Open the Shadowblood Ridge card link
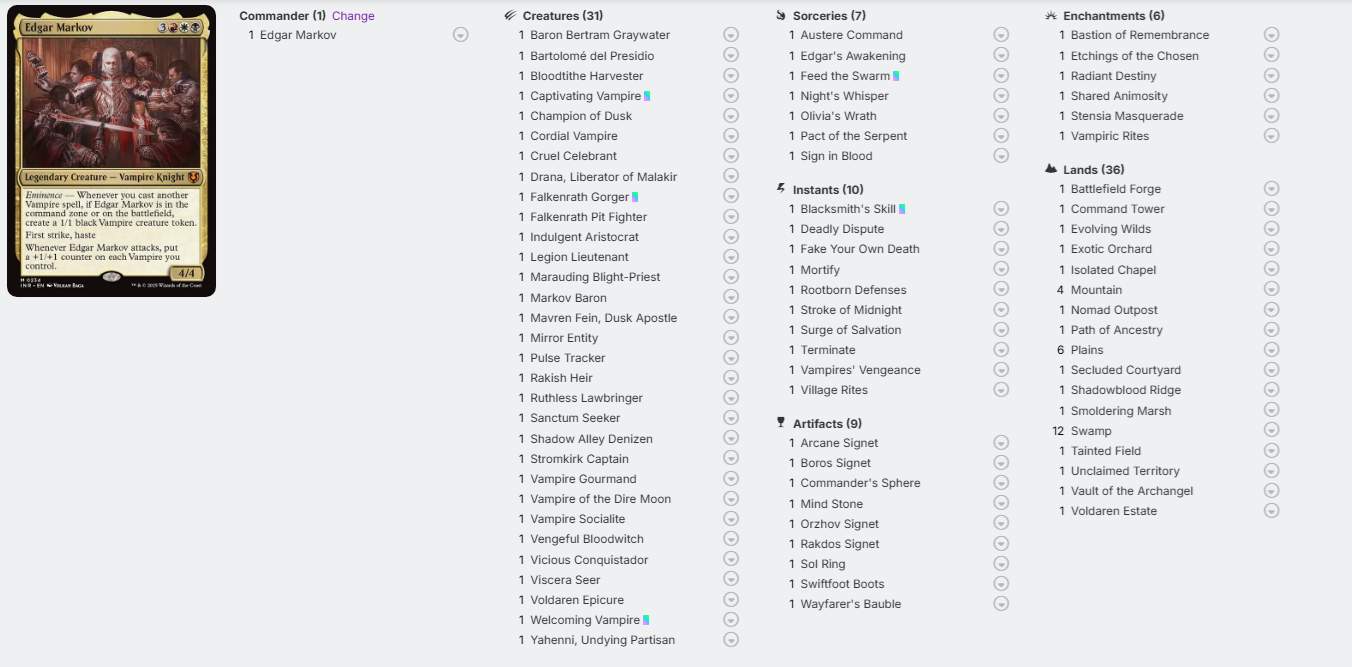Image resolution: width=1352 pixels, height=667 pixels. tap(1126, 390)
